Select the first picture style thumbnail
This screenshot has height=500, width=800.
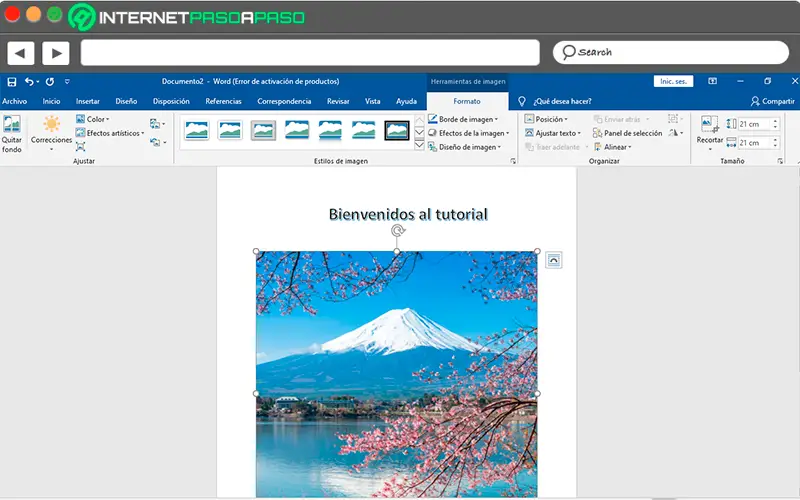(197, 130)
